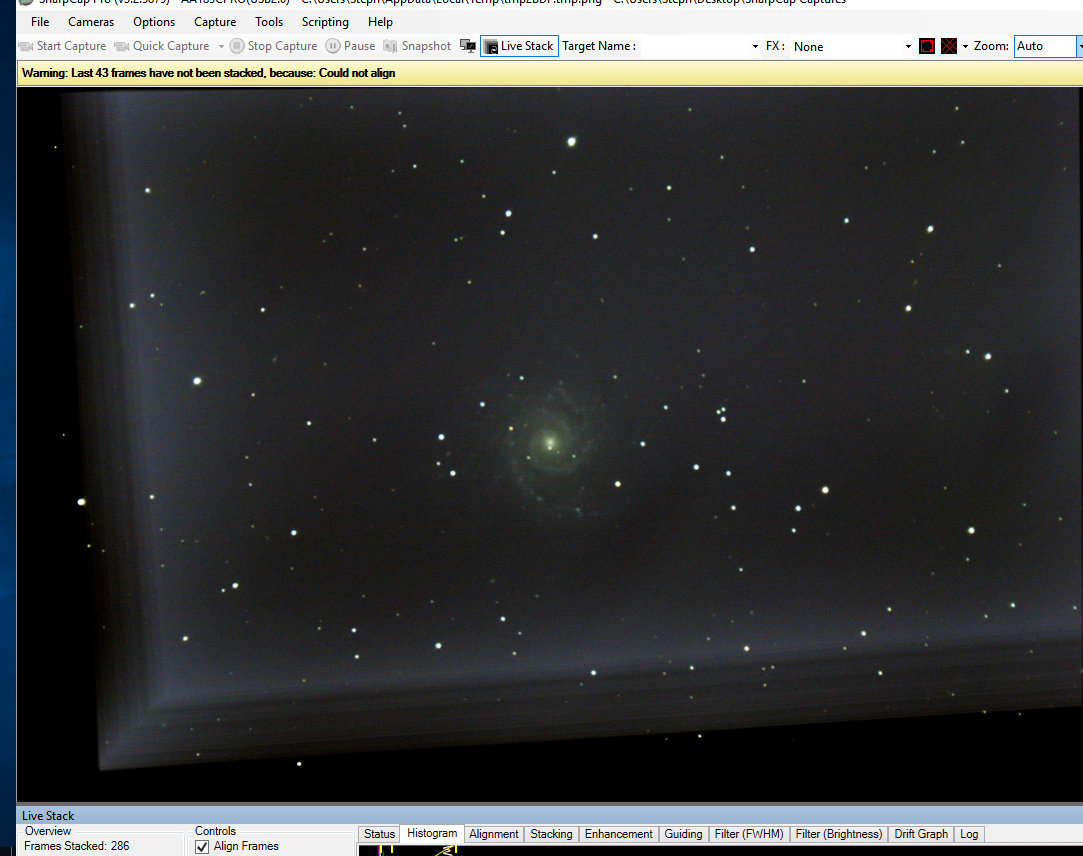Screen dimensions: 1083x856
Task: Open the FX effects dropdown
Action: (852, 46)
